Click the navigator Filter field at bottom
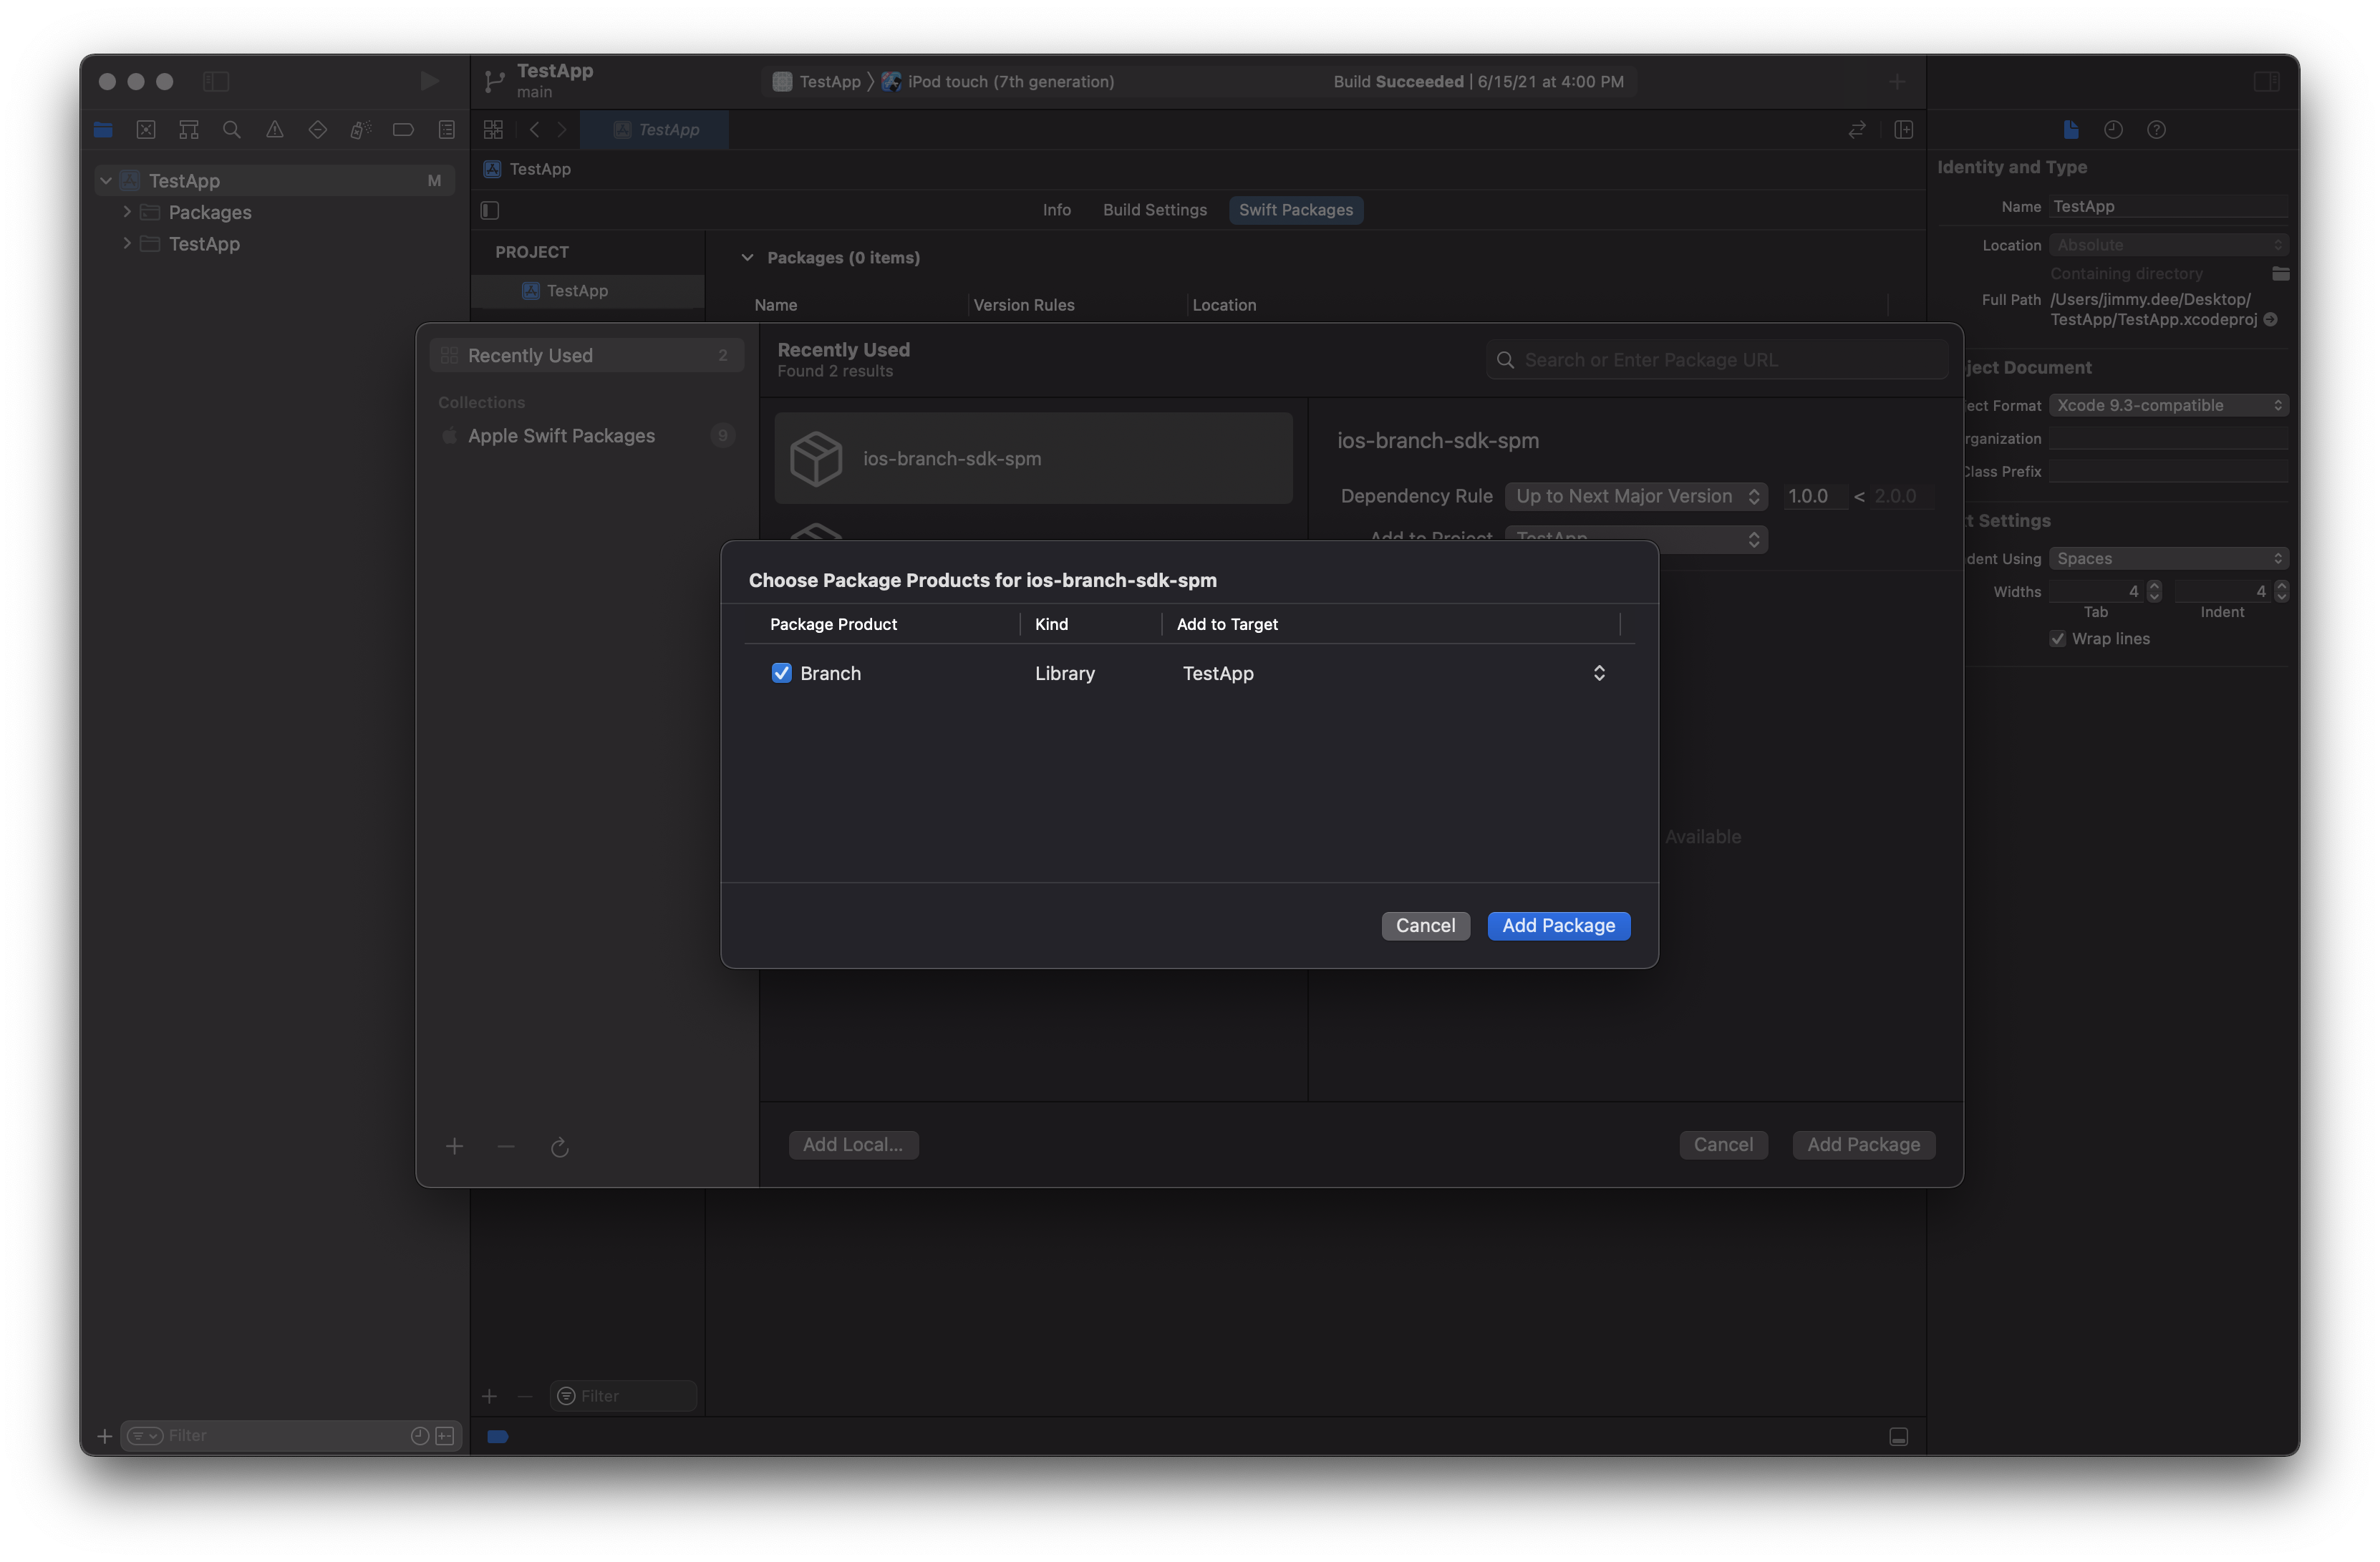2380x1562 pixels. (x=290, y=1436)
